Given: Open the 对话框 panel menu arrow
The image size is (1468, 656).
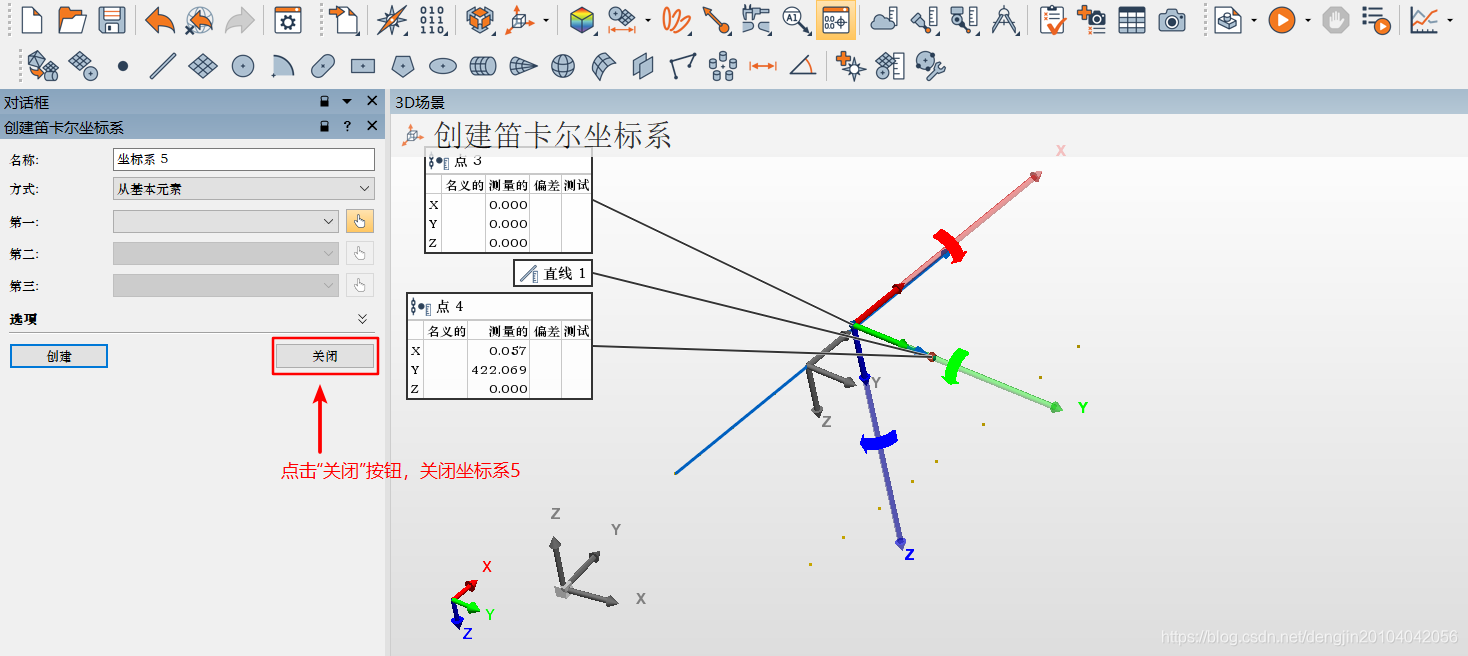Looking at the screenshot, I should [347, 102].
